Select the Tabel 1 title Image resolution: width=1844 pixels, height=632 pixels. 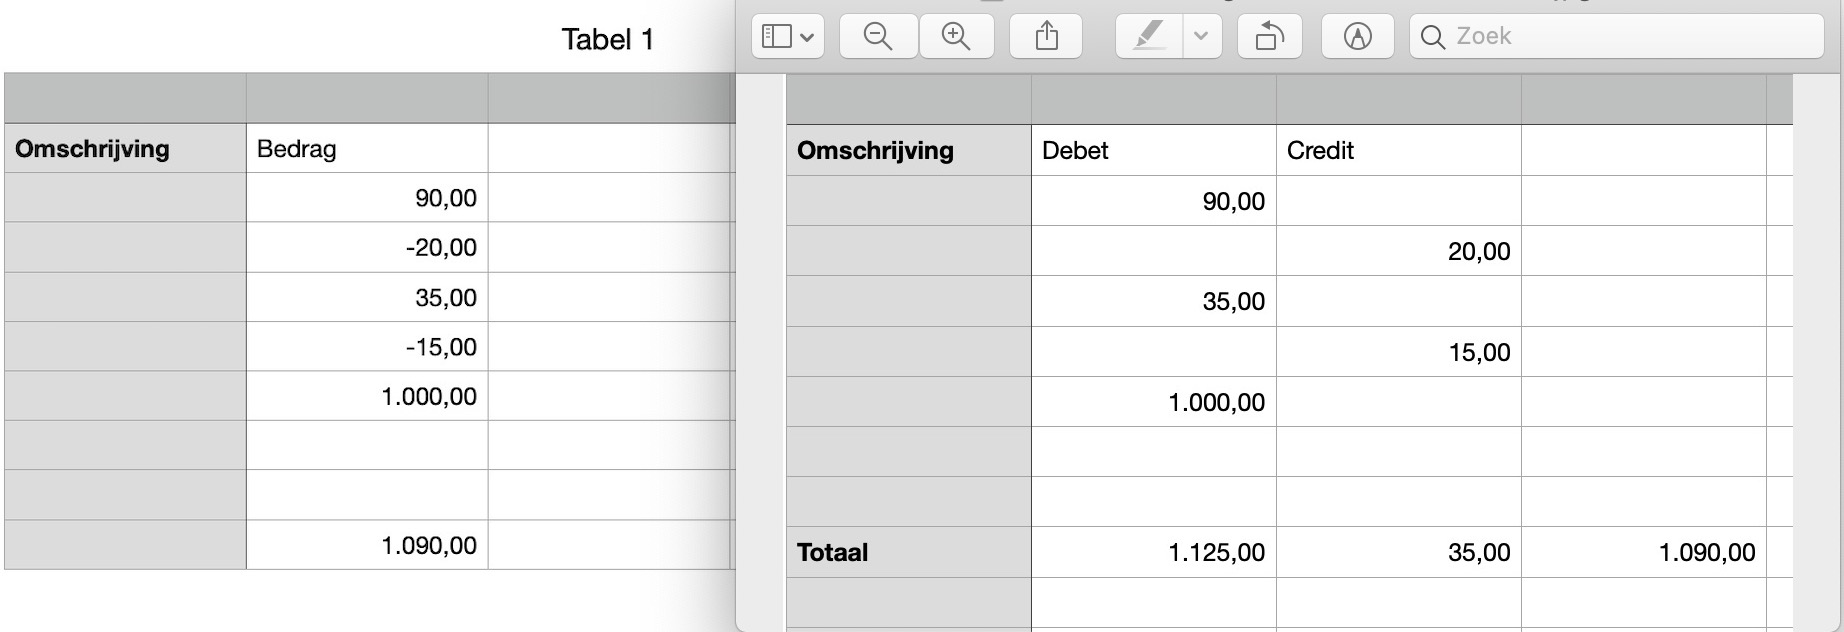click(607, 40)
